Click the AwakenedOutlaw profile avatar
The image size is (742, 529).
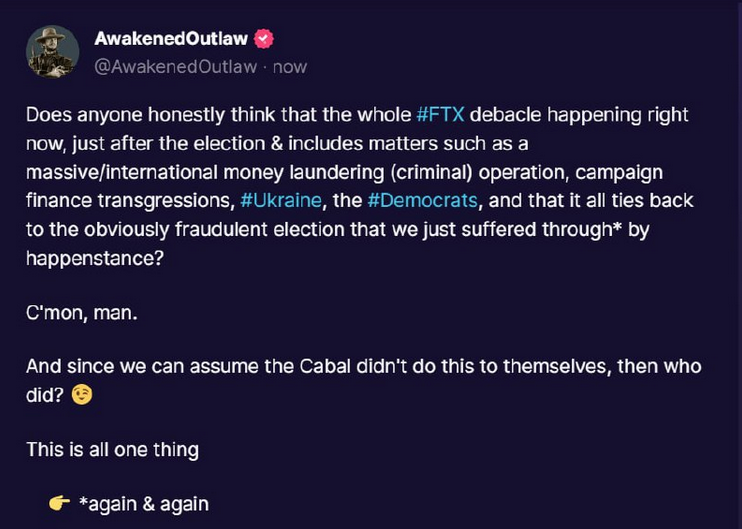pyautogui.click(x=53, y=52)
